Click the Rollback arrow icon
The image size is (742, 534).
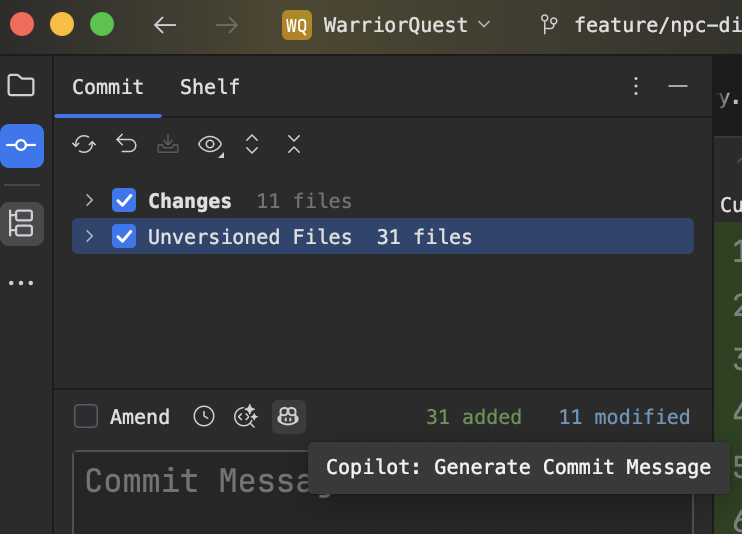coord(126,145)
